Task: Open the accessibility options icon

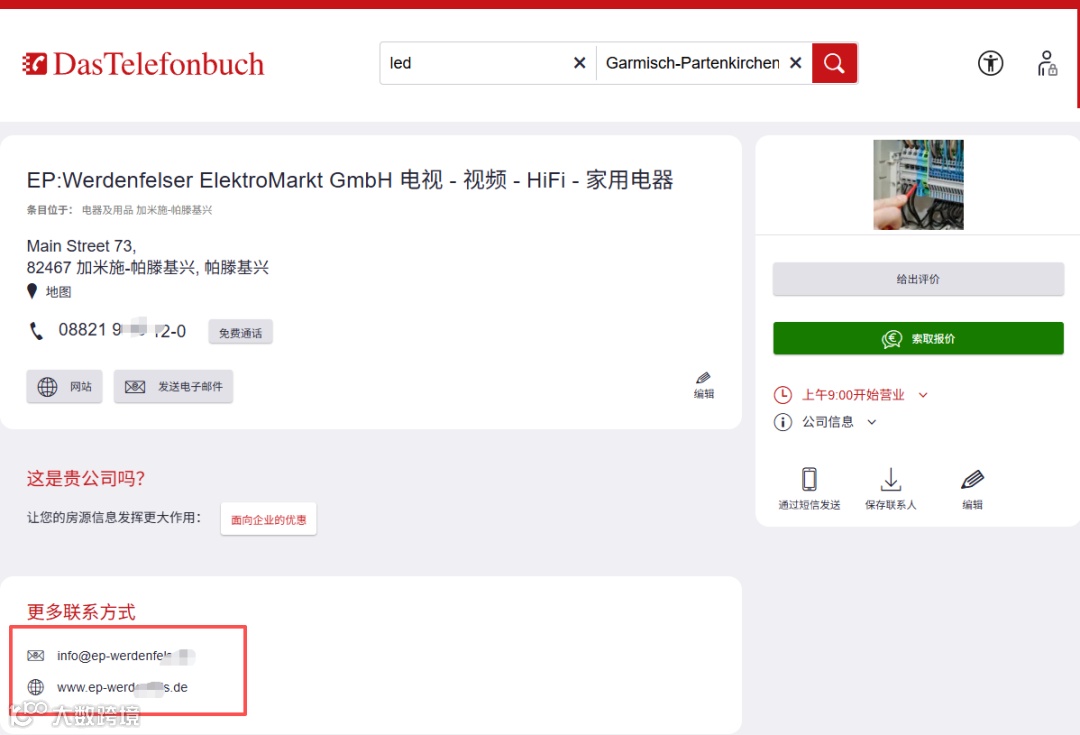Action: 990,63
